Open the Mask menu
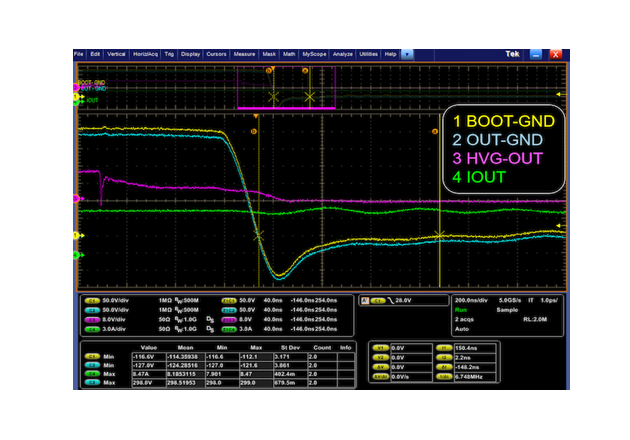 (x=269, y=54)
